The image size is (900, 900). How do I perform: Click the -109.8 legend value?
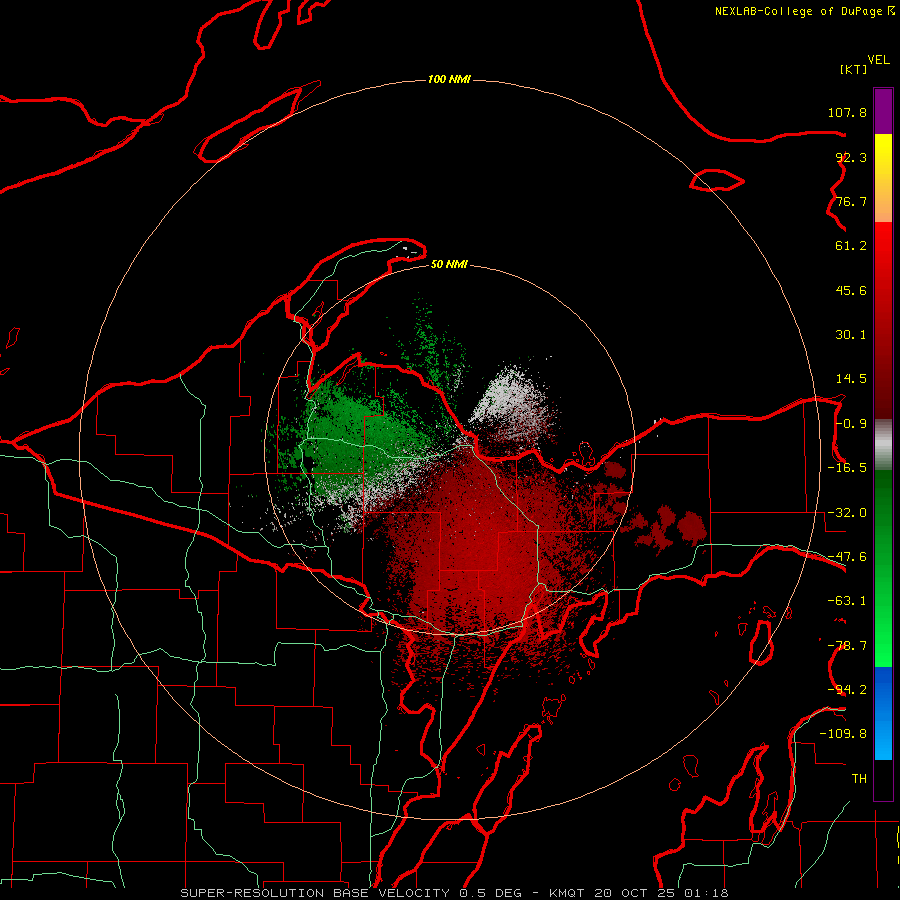[x=843, y=734]
